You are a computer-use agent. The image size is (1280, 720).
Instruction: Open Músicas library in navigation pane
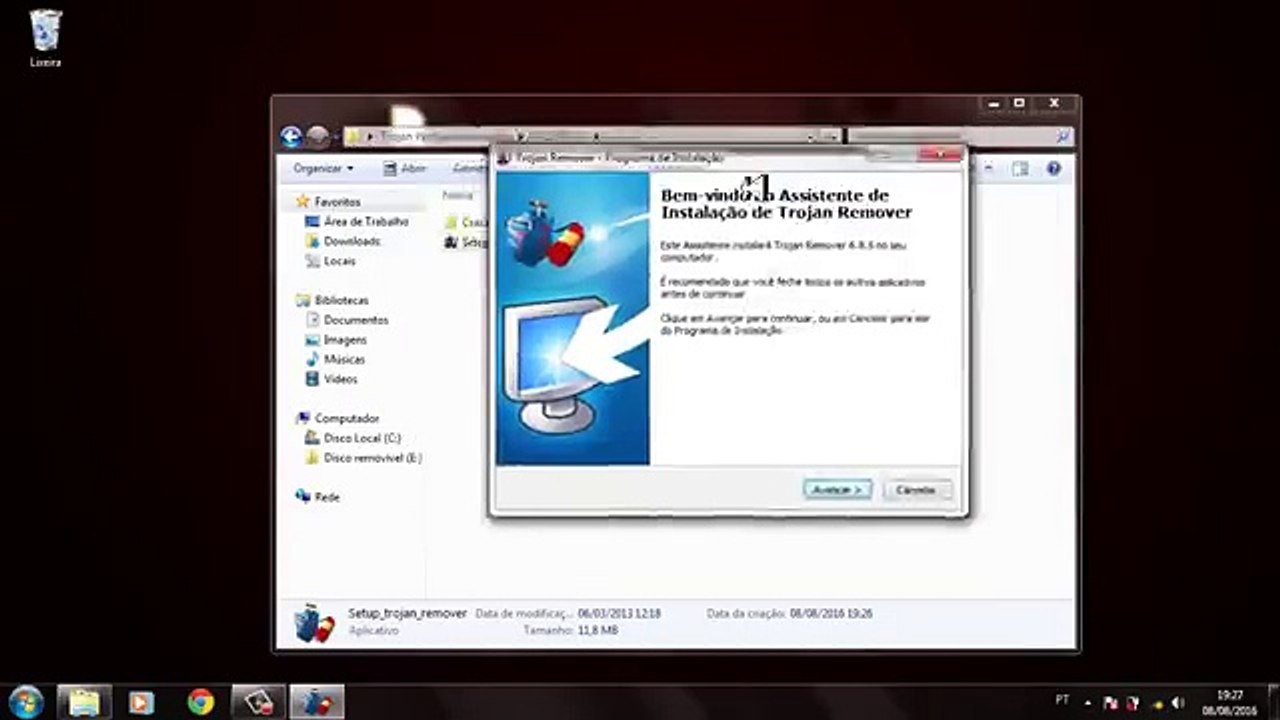pyautogui.click(x=344, y=359)
